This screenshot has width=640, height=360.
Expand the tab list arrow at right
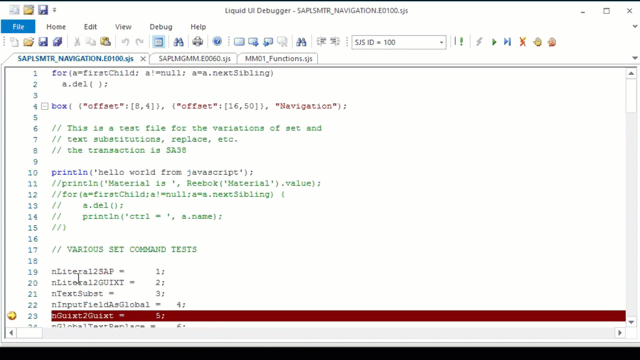tap(635, 58)
